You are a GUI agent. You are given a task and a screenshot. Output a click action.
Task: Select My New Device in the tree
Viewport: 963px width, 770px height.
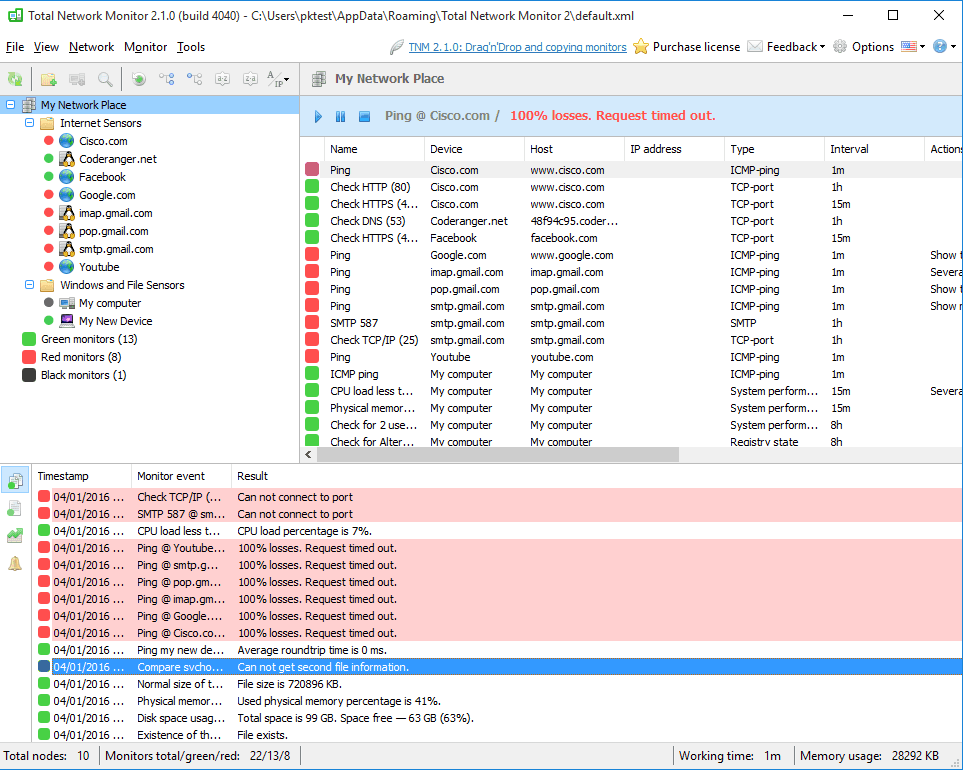coord(115,321)
